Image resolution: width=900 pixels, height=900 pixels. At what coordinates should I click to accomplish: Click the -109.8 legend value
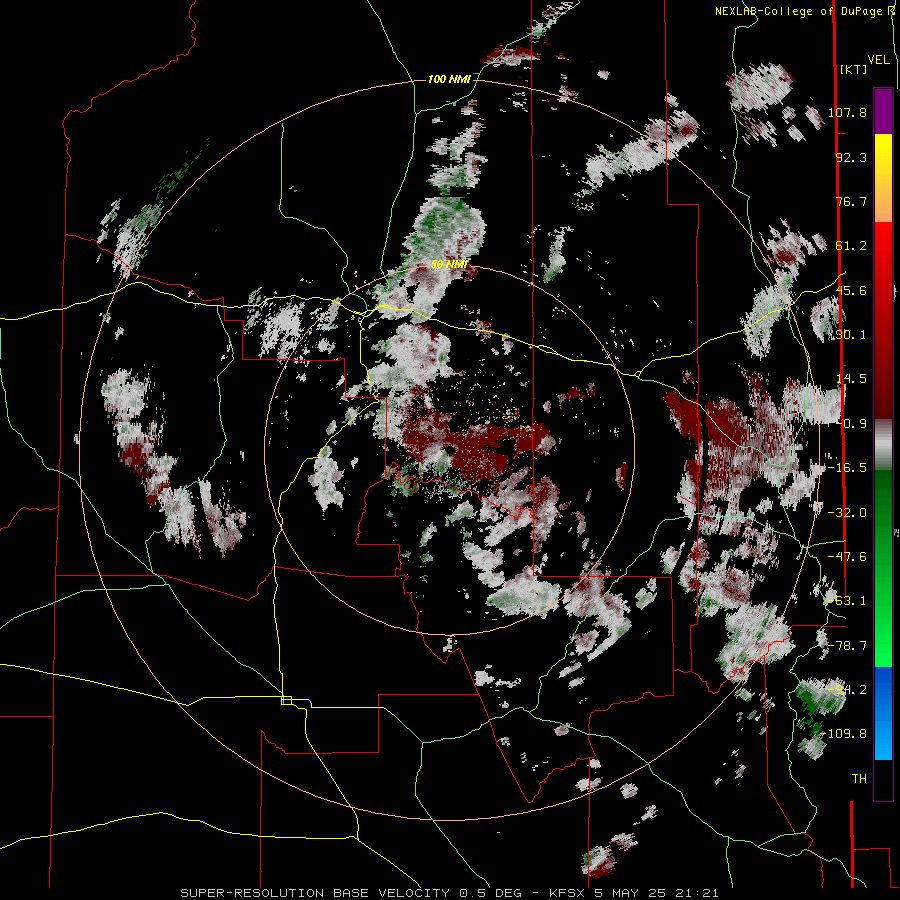844,734
